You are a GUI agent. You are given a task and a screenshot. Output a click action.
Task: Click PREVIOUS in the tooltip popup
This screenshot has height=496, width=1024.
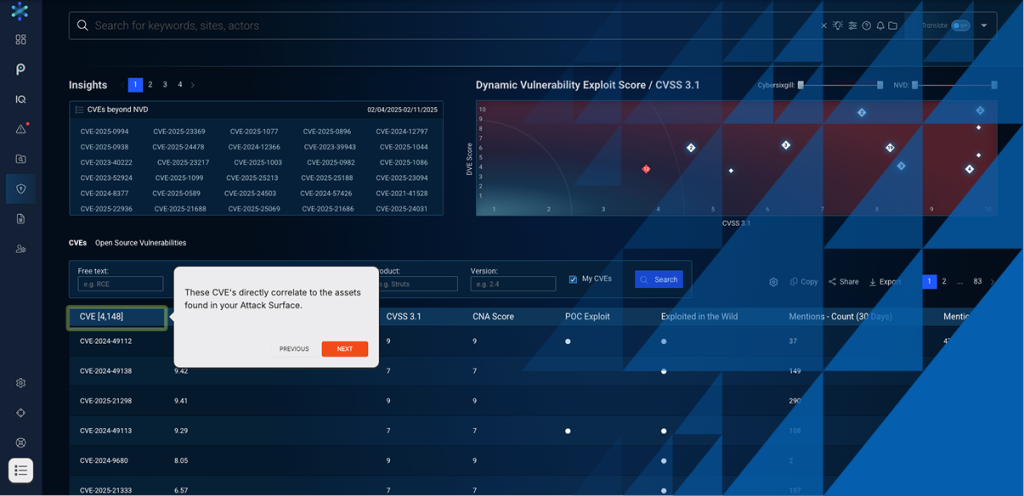click(x=294, y=349)
